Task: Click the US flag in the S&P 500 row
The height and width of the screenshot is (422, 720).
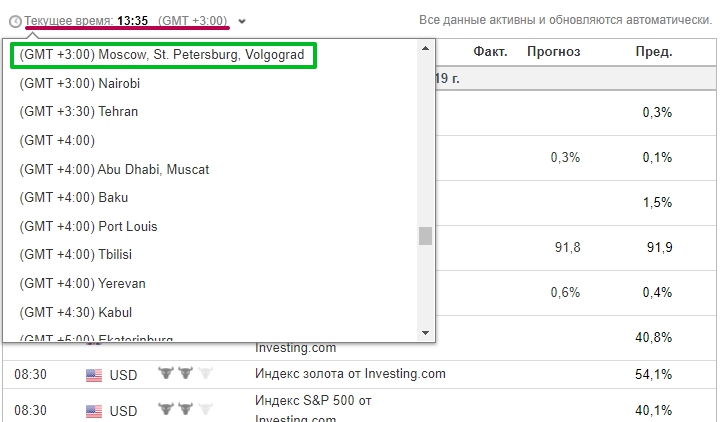Action: [94, 411]
